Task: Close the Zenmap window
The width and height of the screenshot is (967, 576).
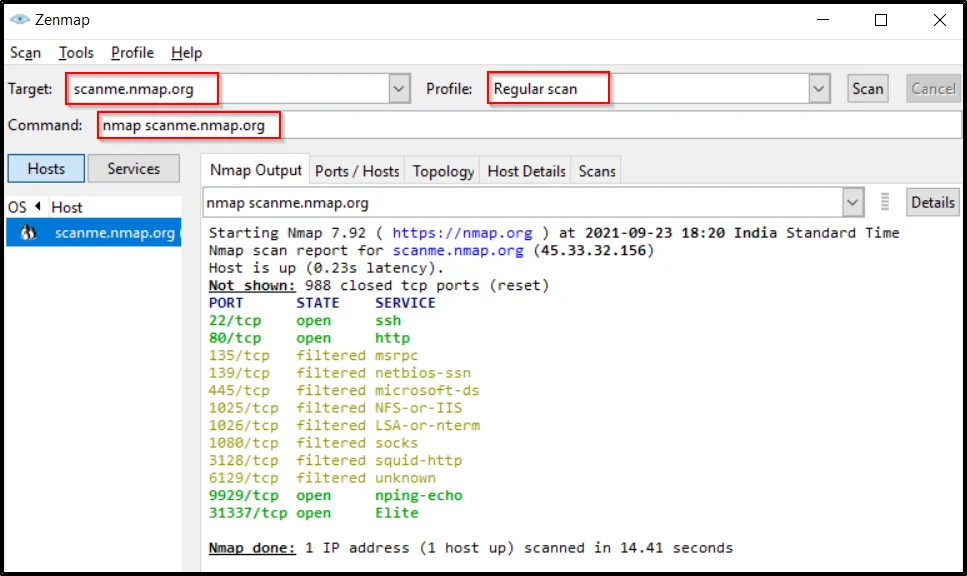Action: point(940,20)
